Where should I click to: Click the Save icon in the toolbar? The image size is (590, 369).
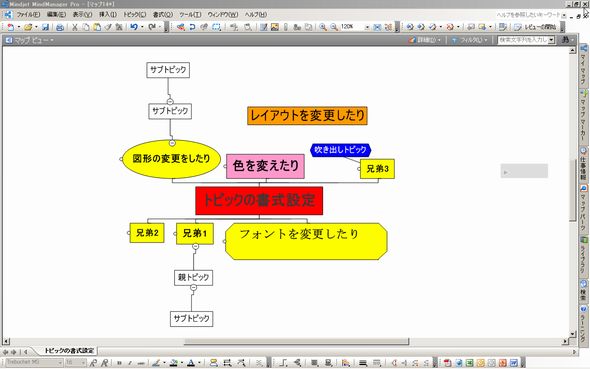46,27
